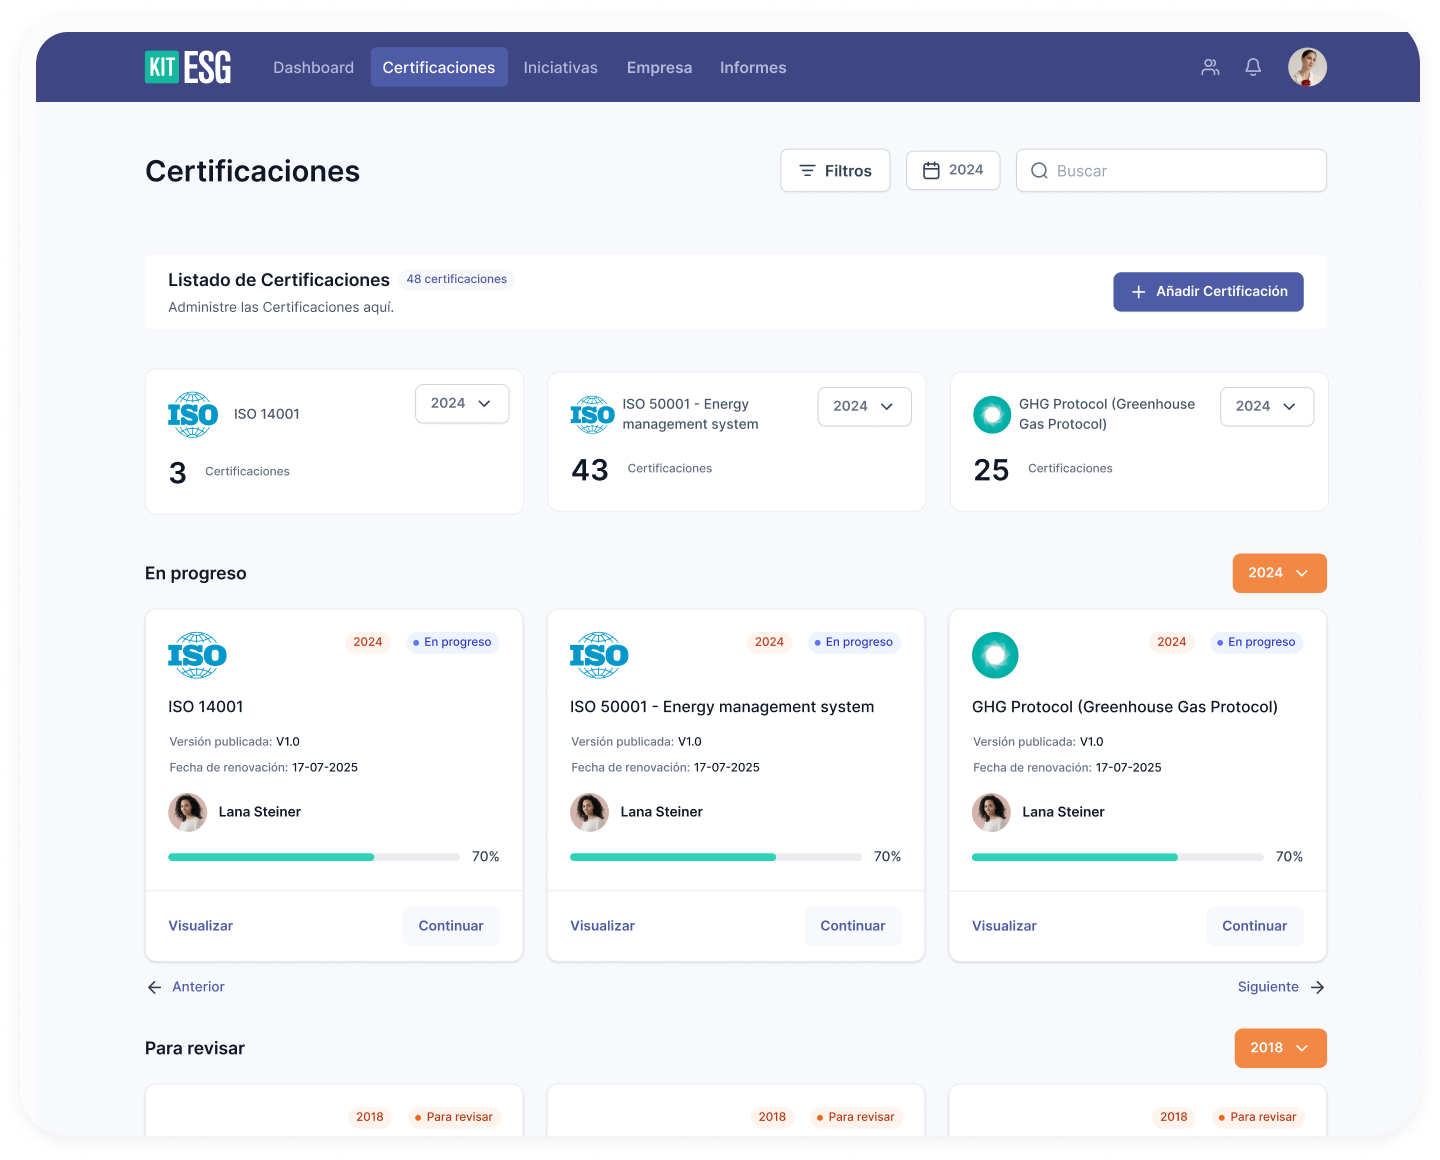Click the ISO logo on ISO 14001 progress card
Viewport: 1440px width, 1160px height.
[x=197, y=655]
